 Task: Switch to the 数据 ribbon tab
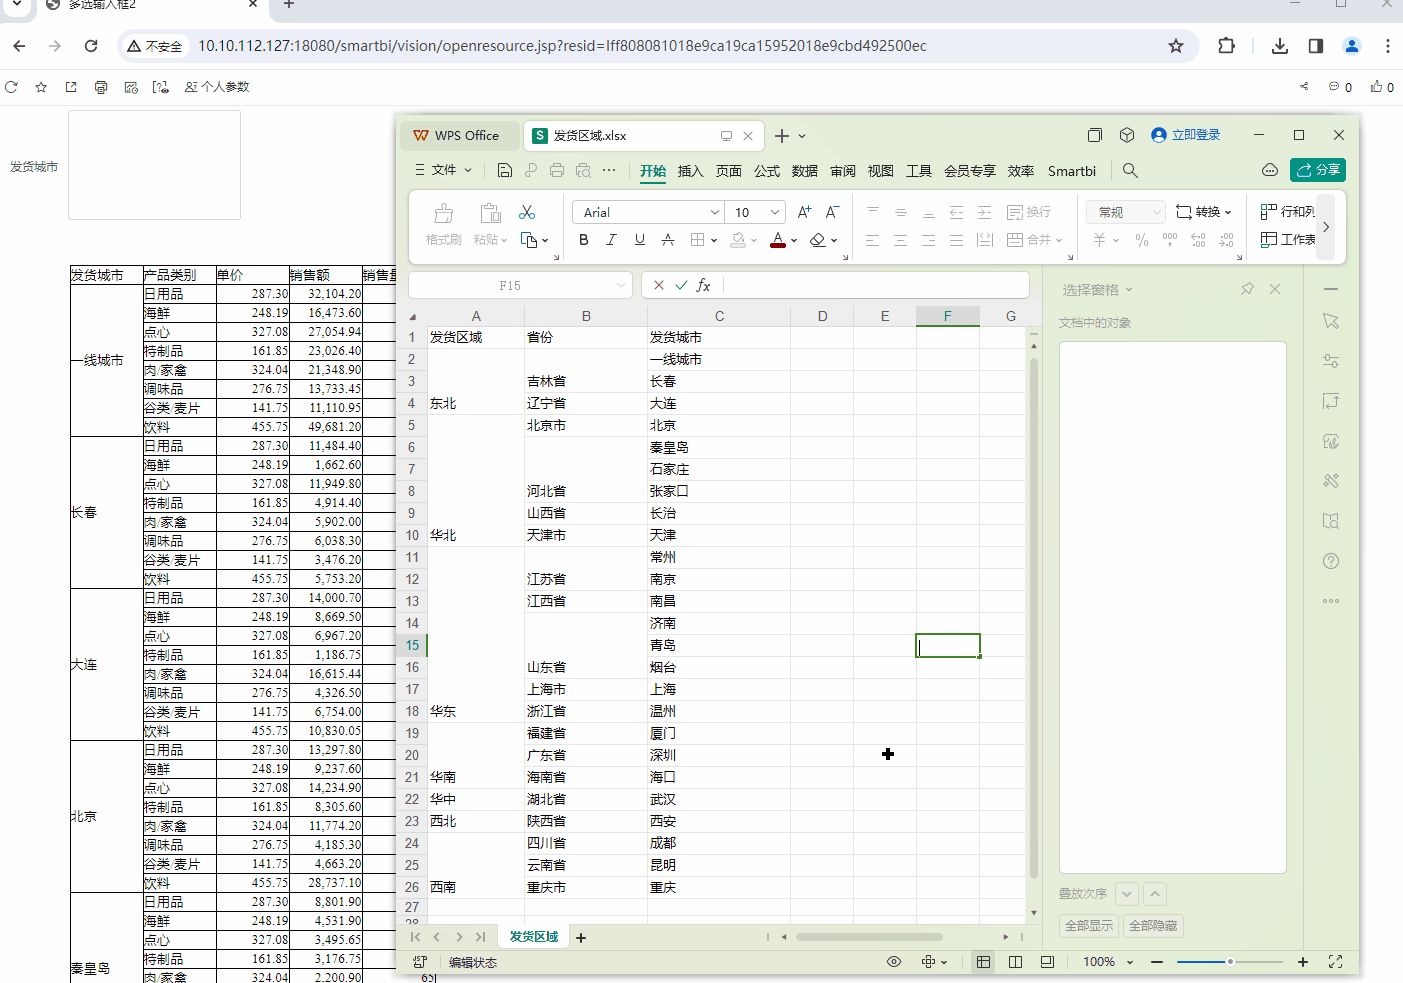point(805,171)
